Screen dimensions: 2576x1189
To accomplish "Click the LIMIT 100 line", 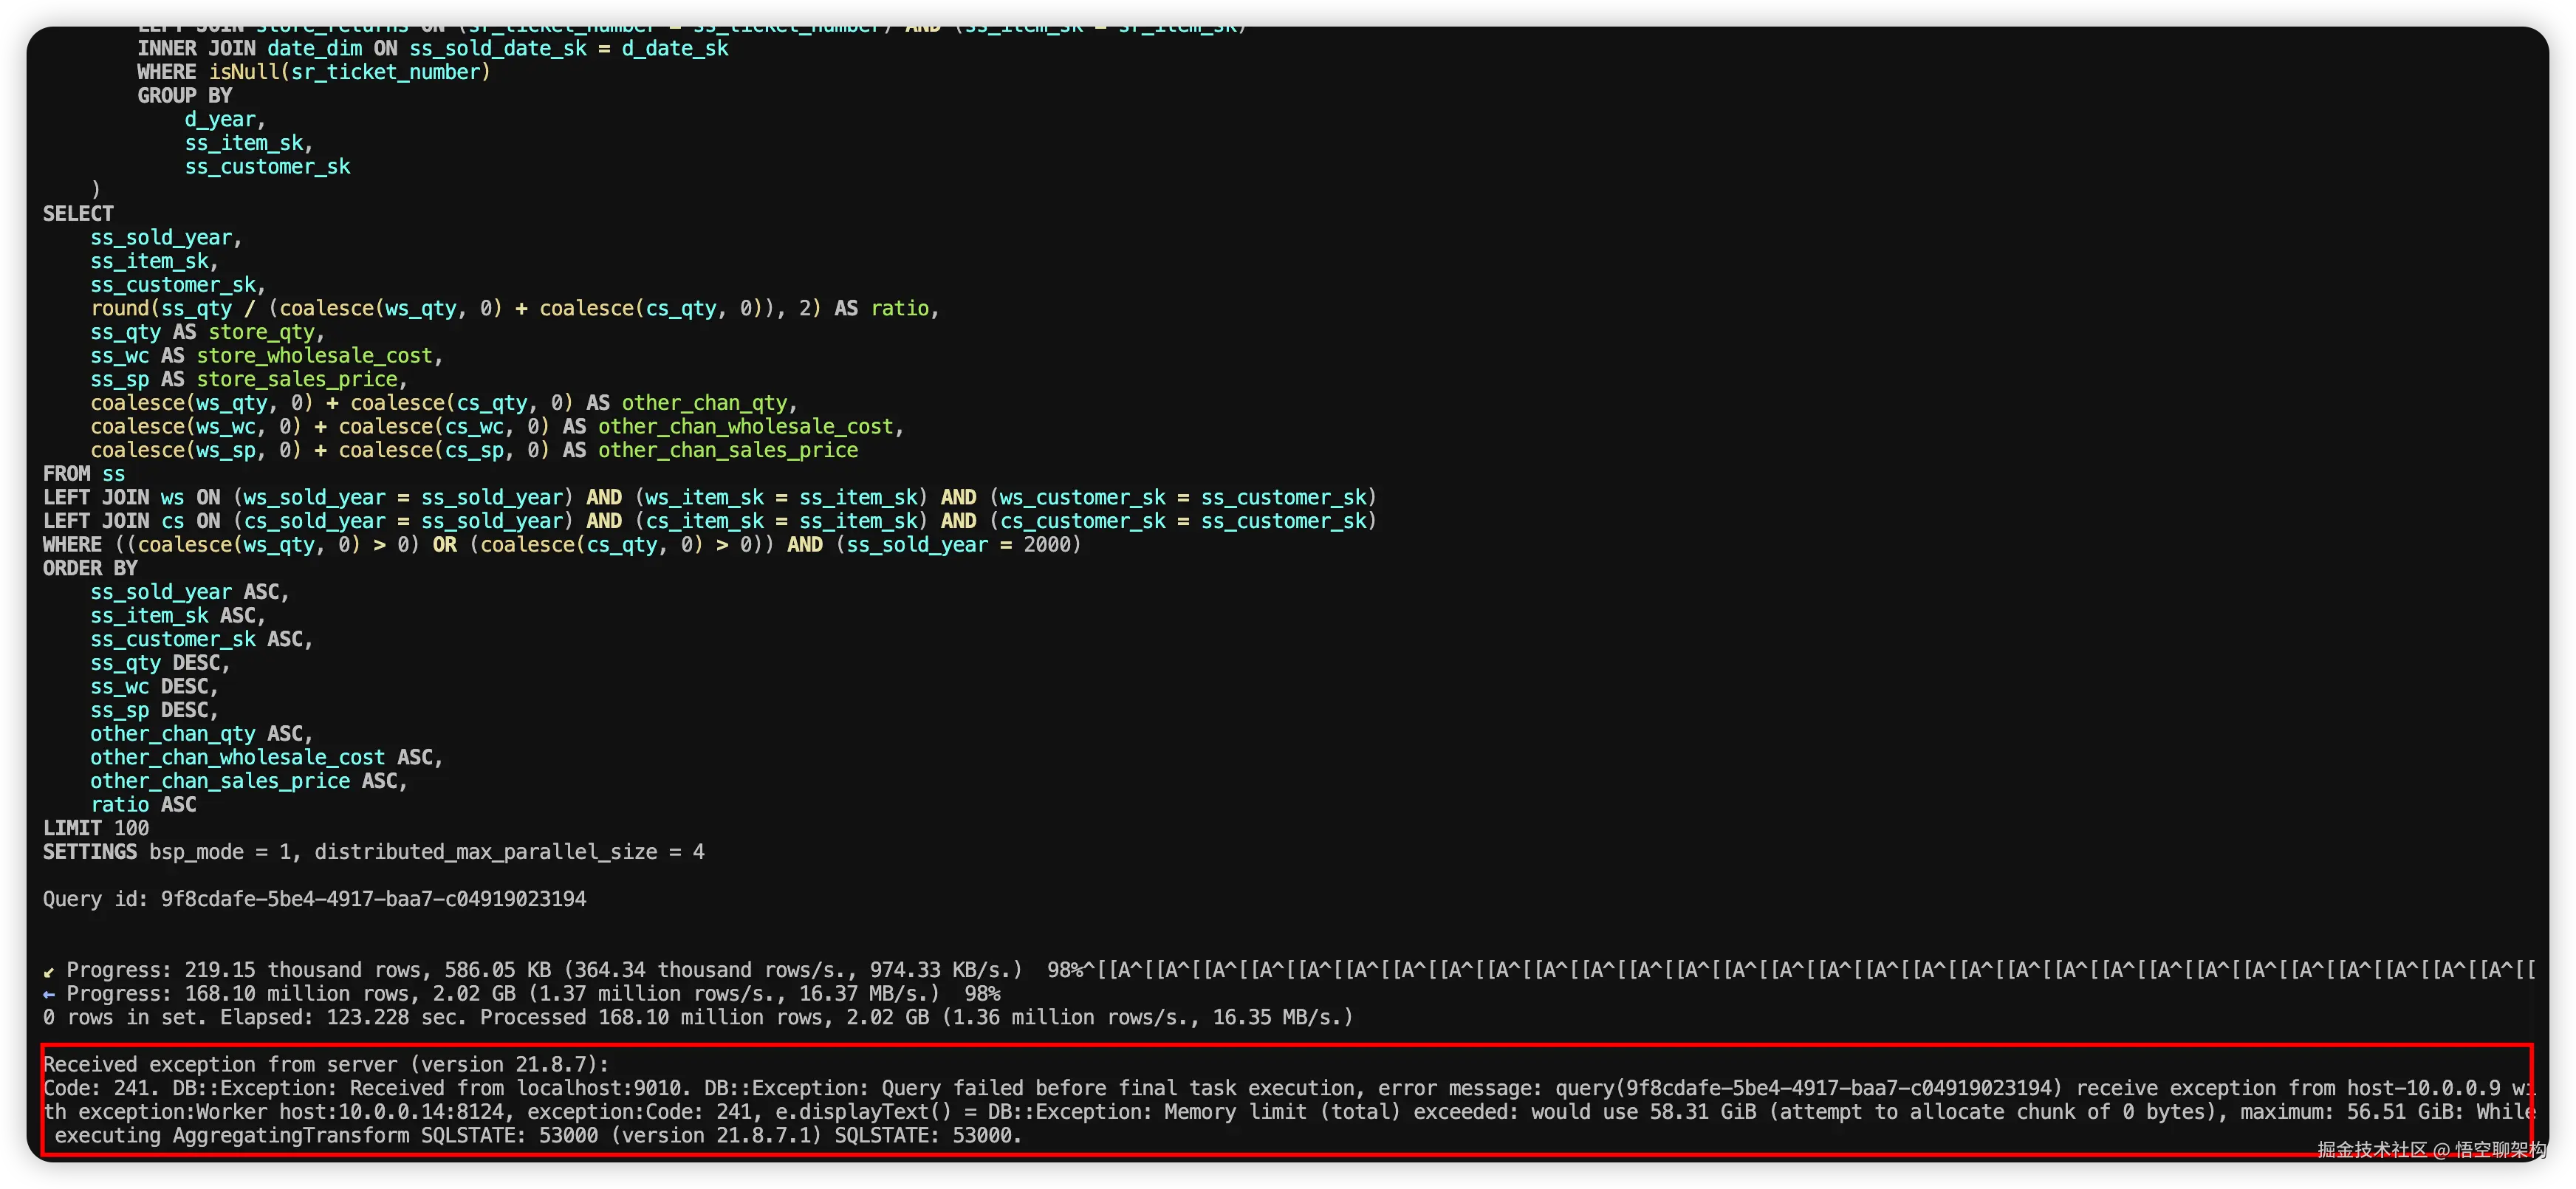I will [96, 828].
